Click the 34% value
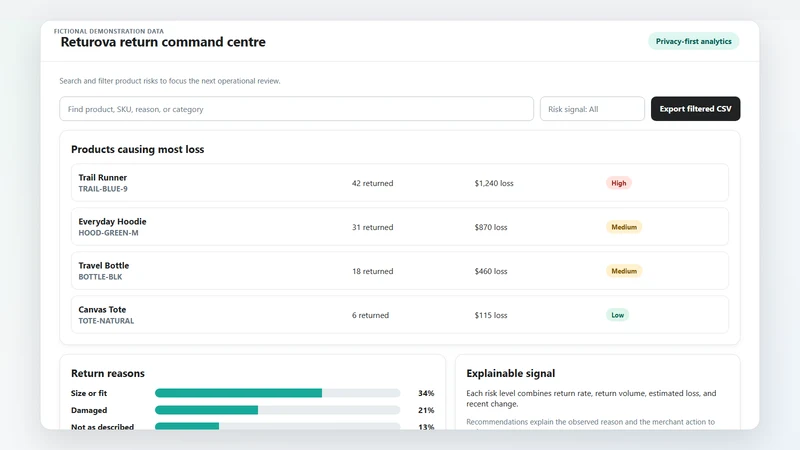 [x=426, y=393]
